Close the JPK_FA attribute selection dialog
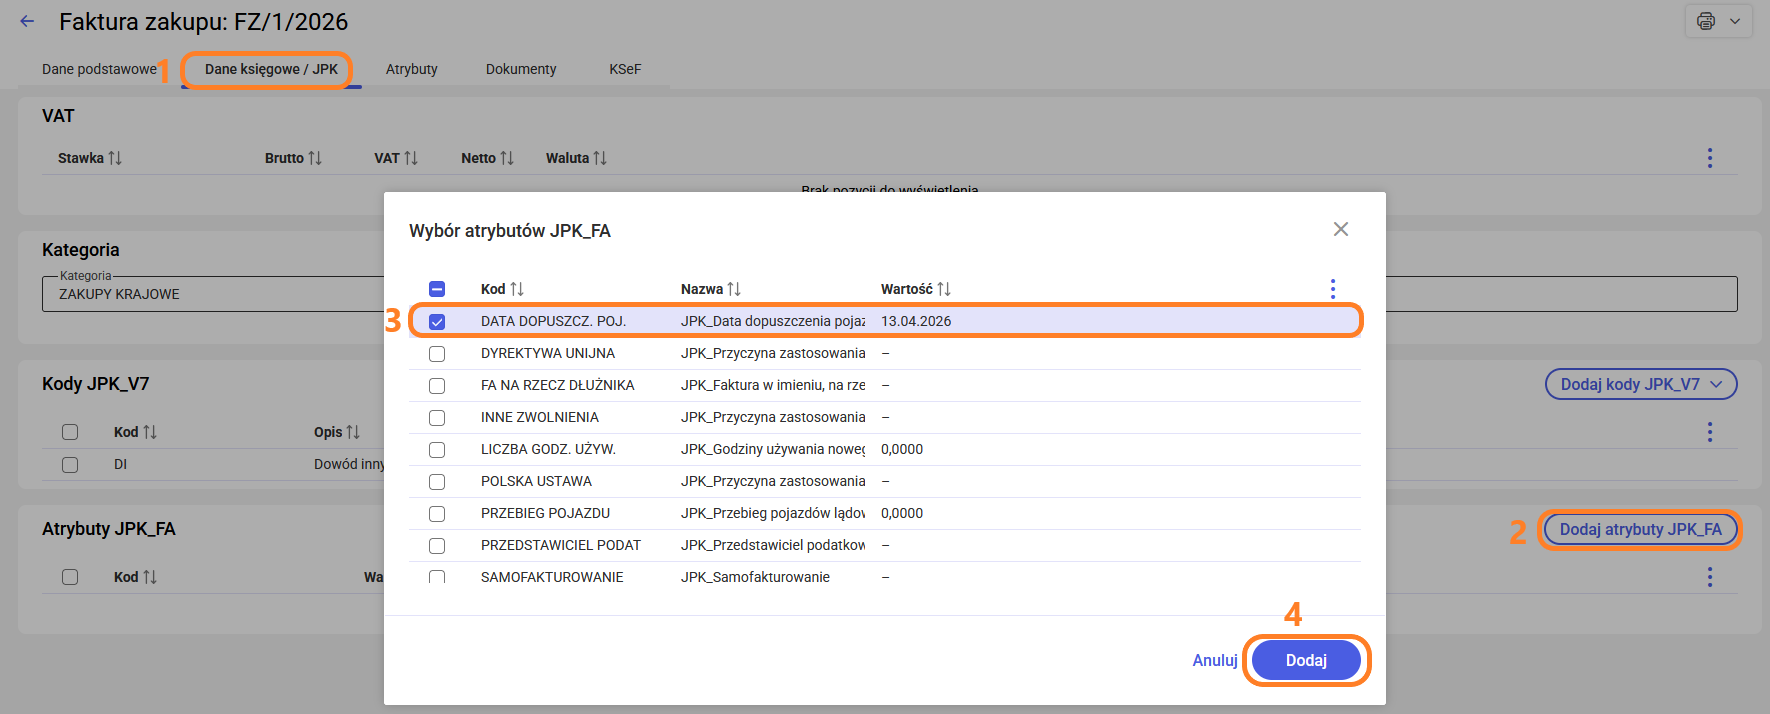 (1340, 229)
